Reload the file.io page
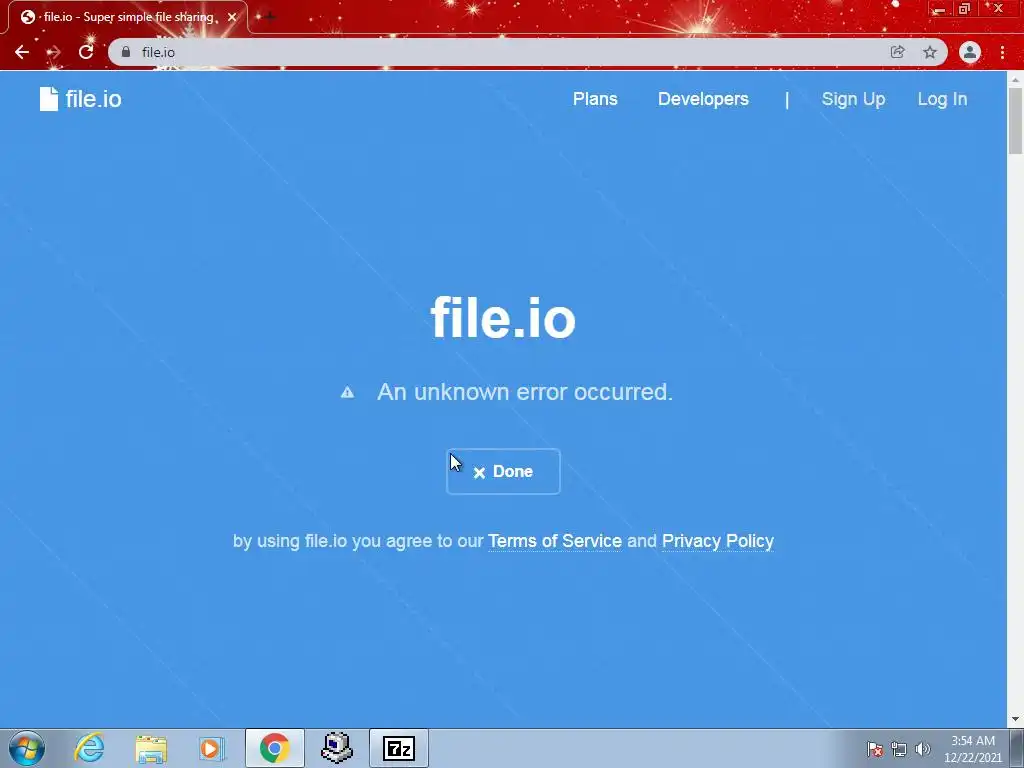 tap(86, 52)
